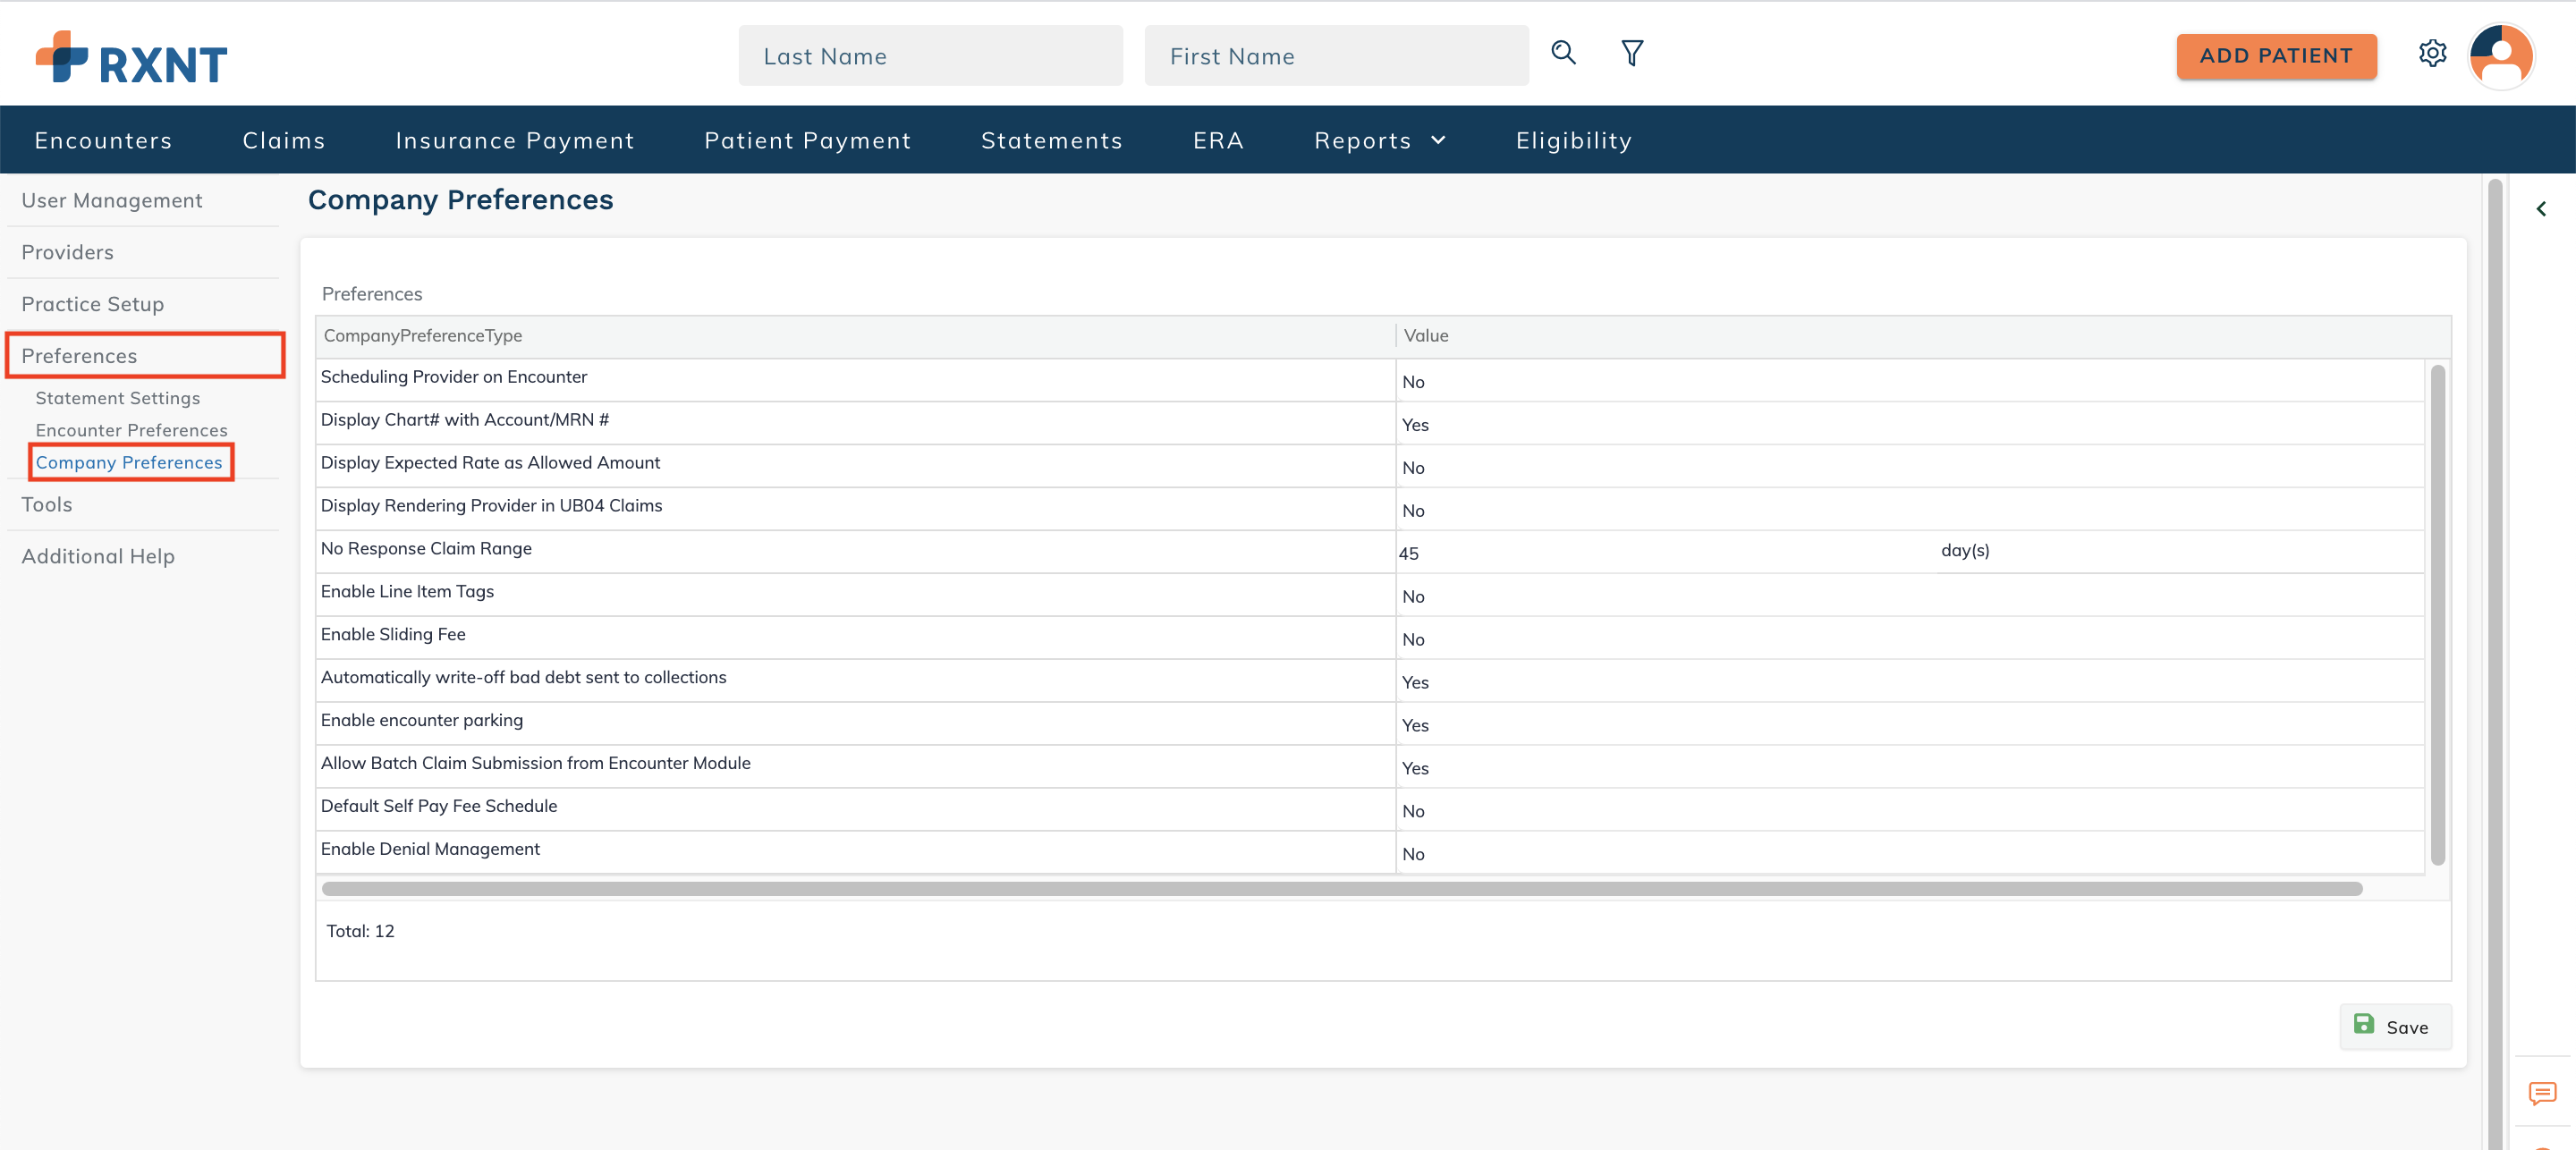Change Default Self Pay Fee Schedule value

tap(1909, 811)
